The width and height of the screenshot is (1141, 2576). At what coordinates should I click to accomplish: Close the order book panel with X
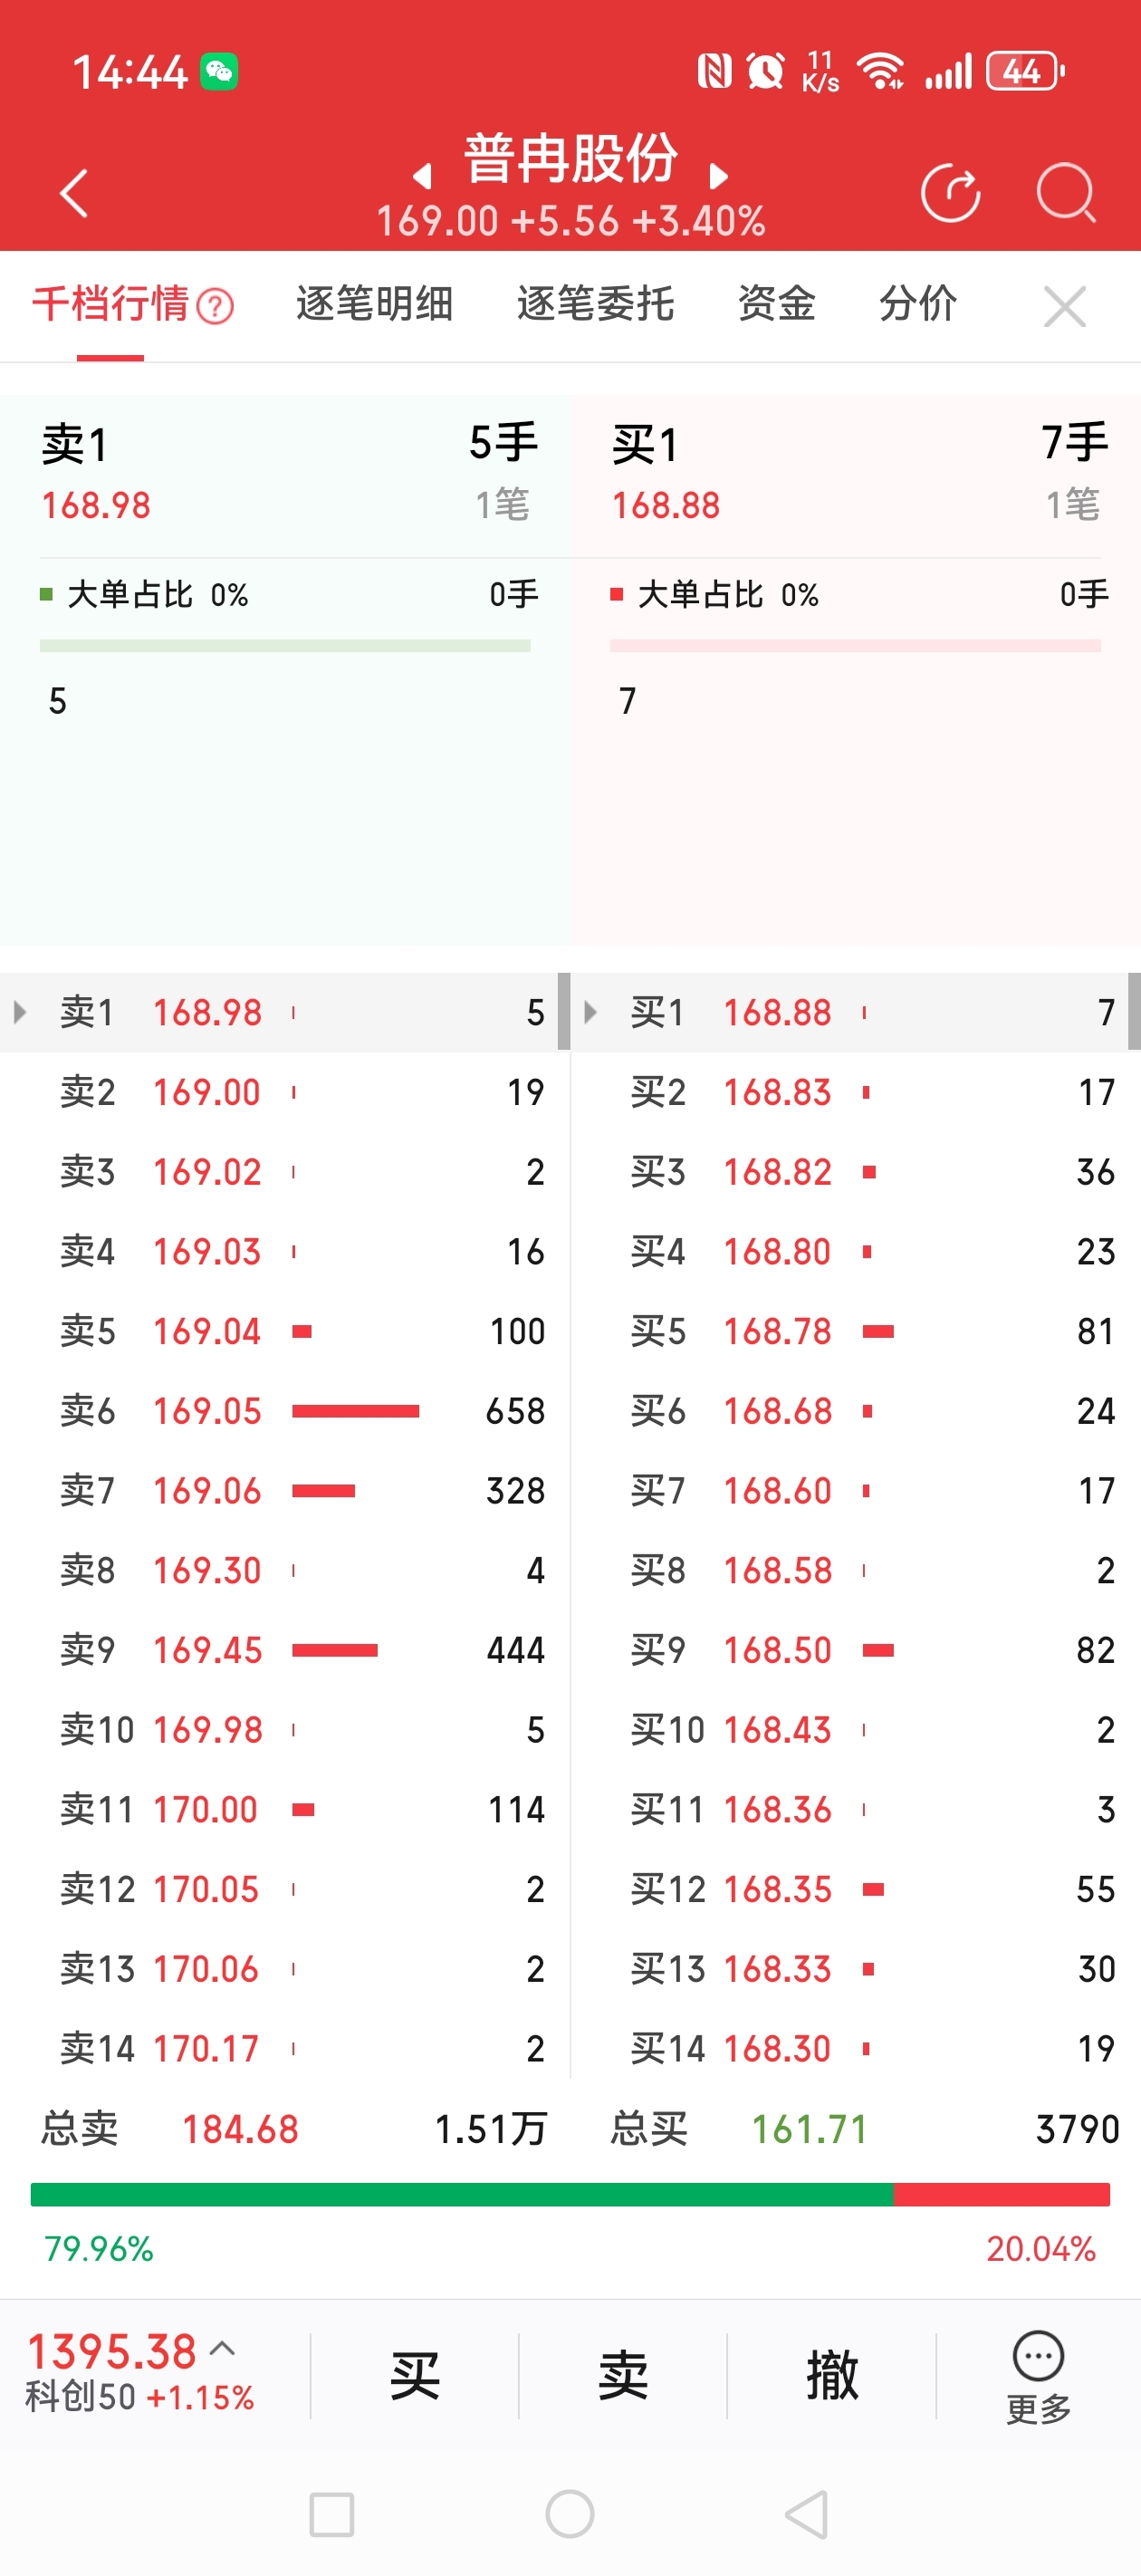pos(1064,306)
